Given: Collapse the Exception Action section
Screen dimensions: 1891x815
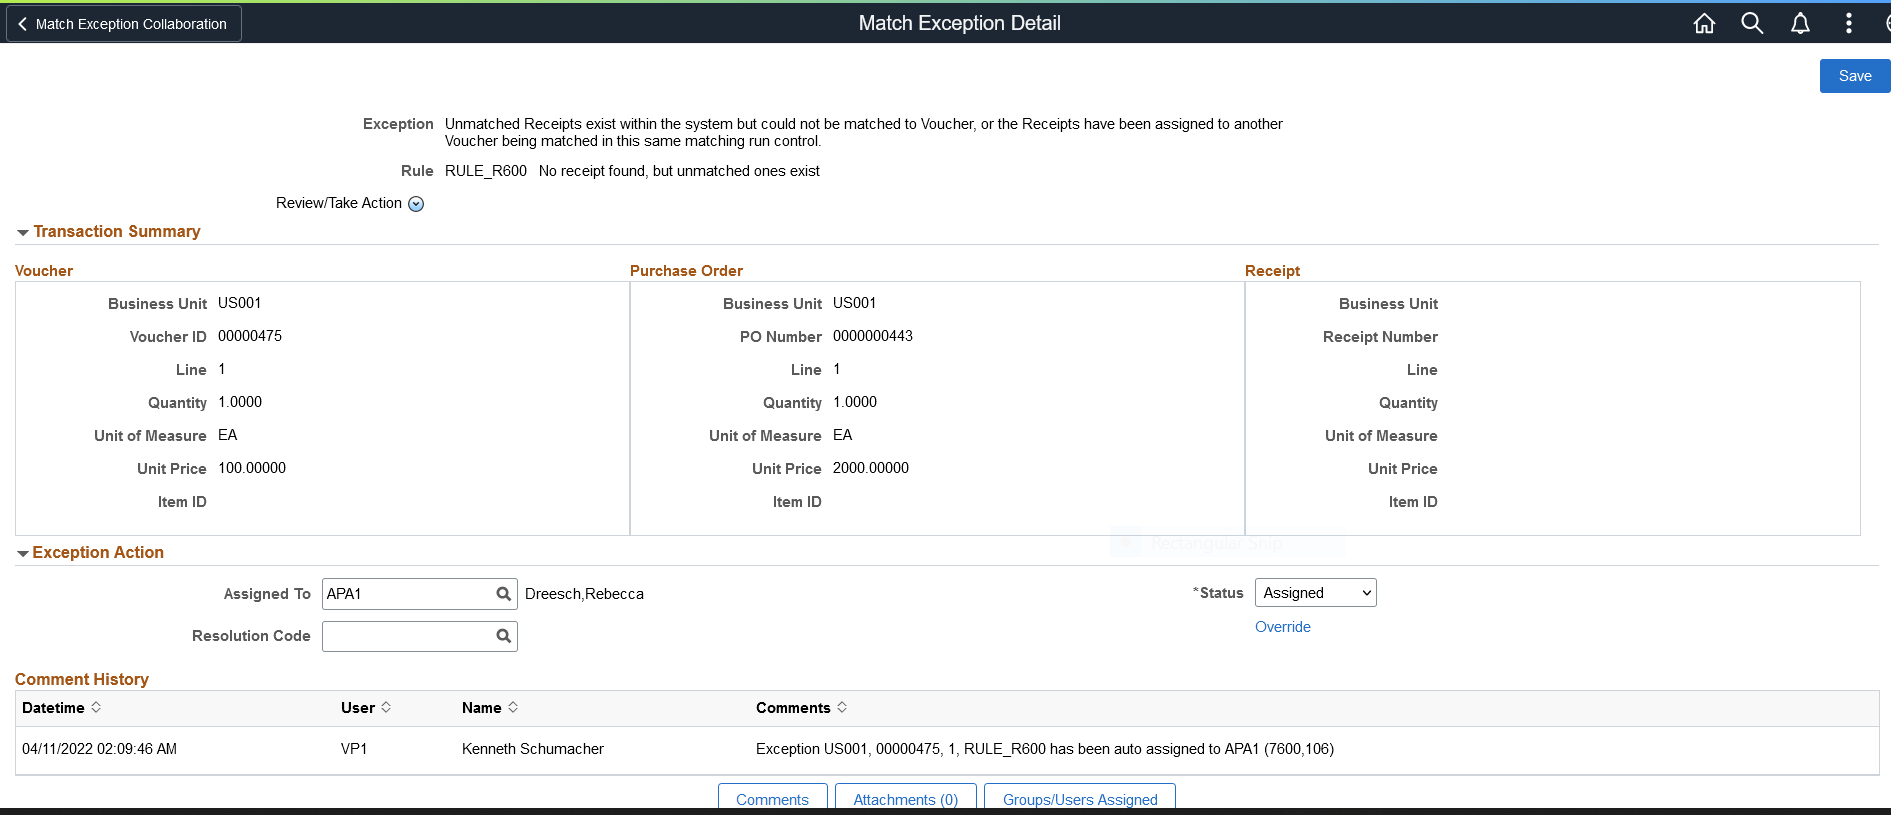Looking at the screenshot, I should coord(22,553).
